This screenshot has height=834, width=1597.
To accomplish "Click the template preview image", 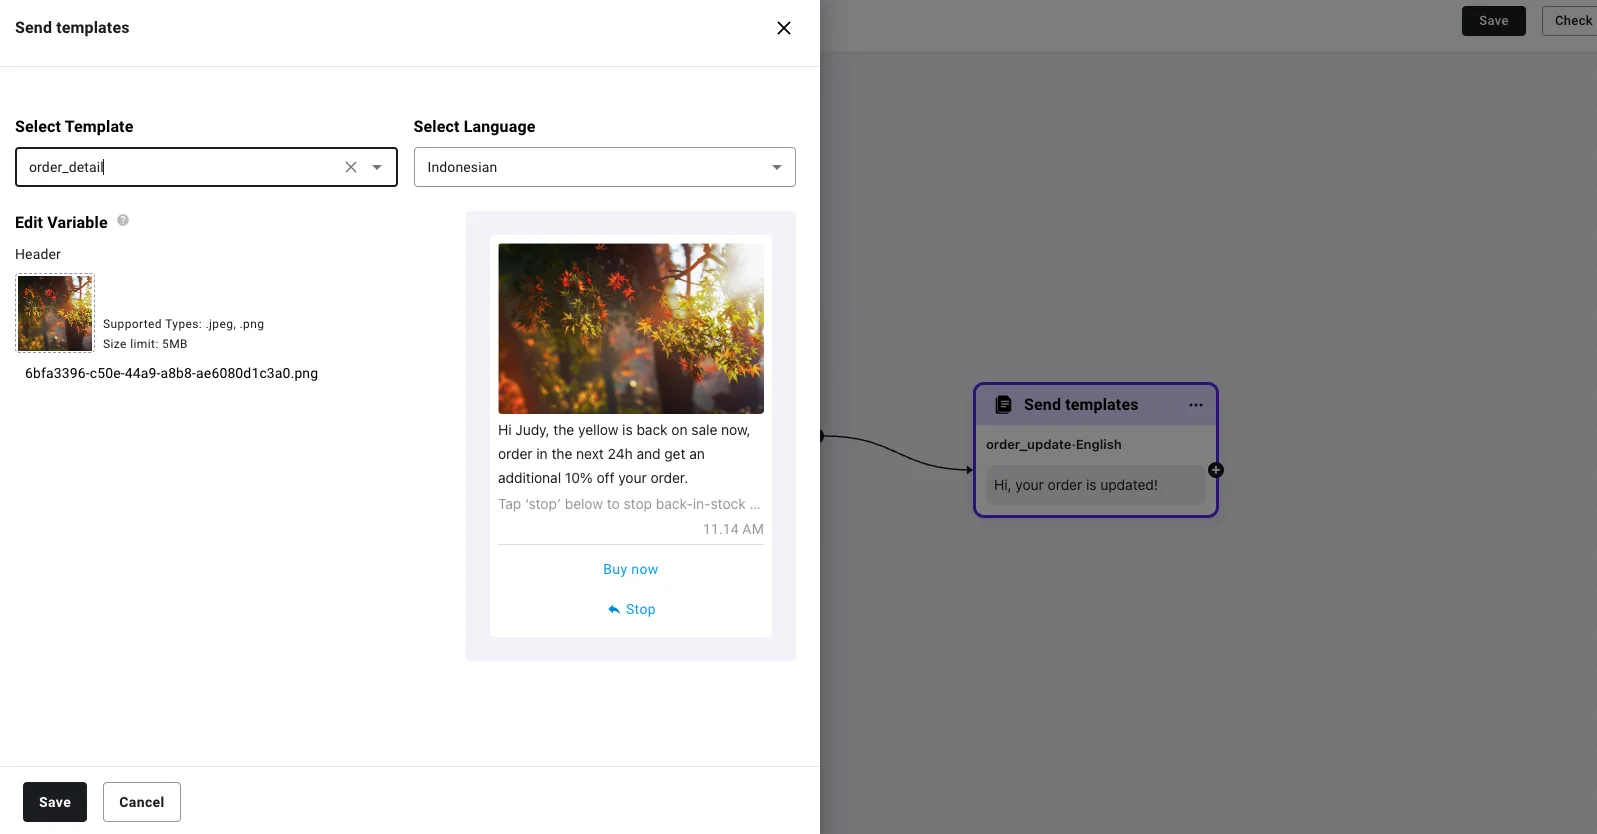I will (631, 329).
